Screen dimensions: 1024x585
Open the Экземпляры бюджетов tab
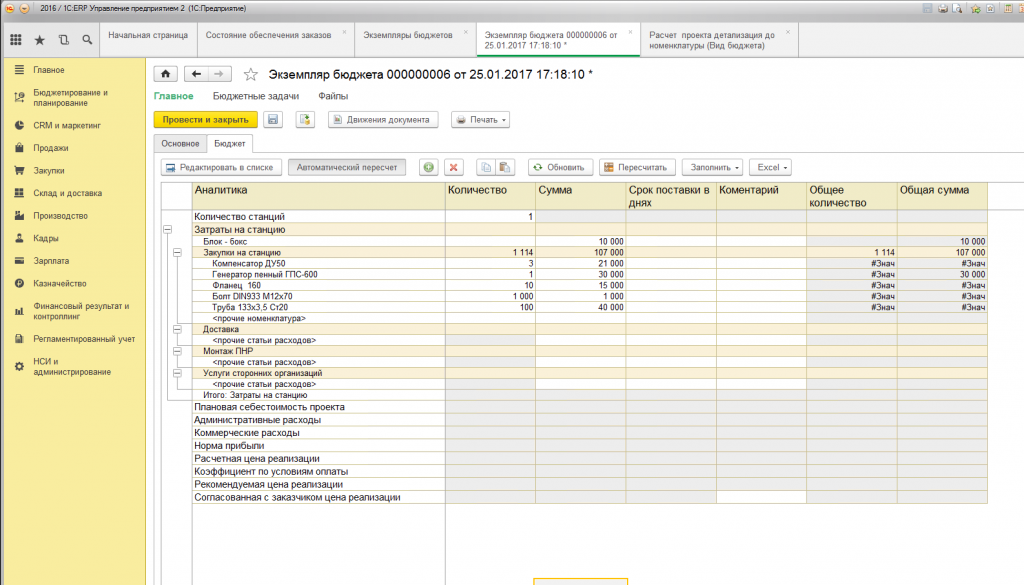point(407,34)
